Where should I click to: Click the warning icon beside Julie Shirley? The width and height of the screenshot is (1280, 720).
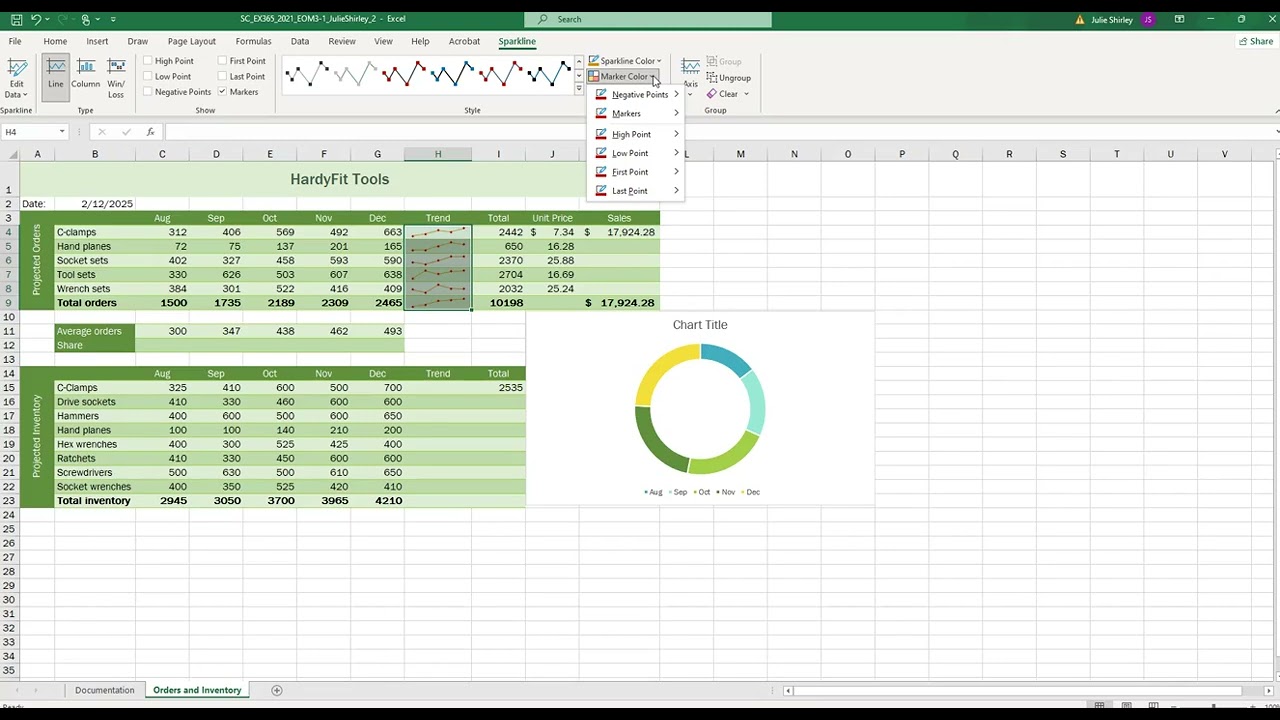(x=1080, y=19)
